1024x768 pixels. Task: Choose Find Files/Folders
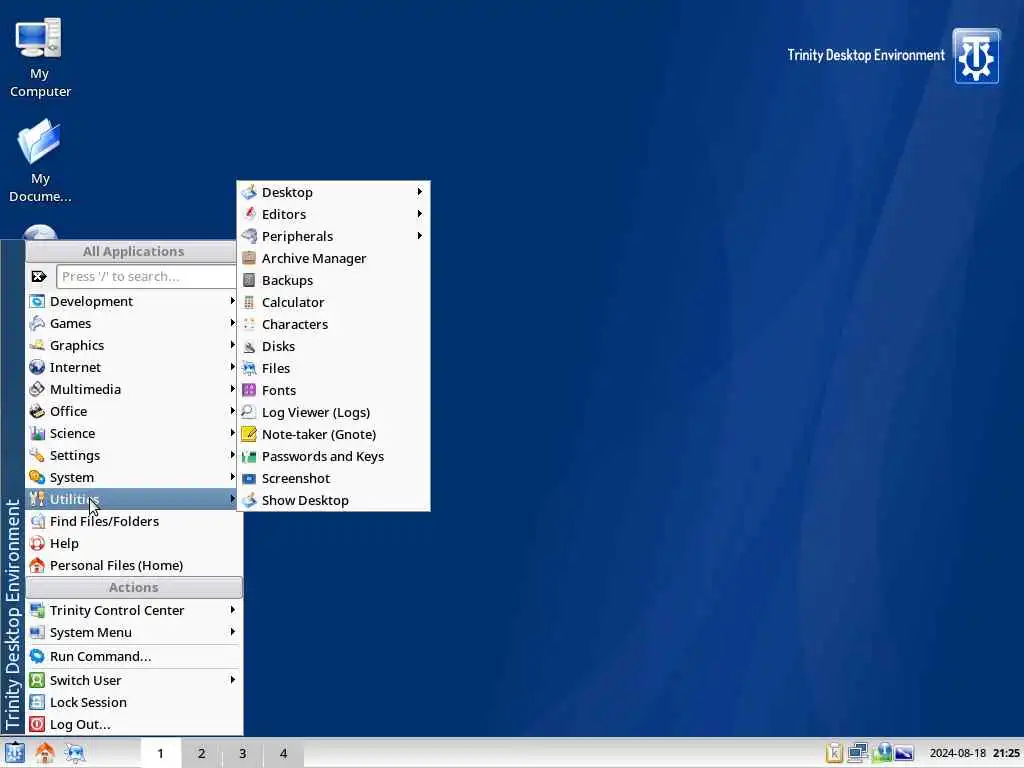tap(134, 521)
